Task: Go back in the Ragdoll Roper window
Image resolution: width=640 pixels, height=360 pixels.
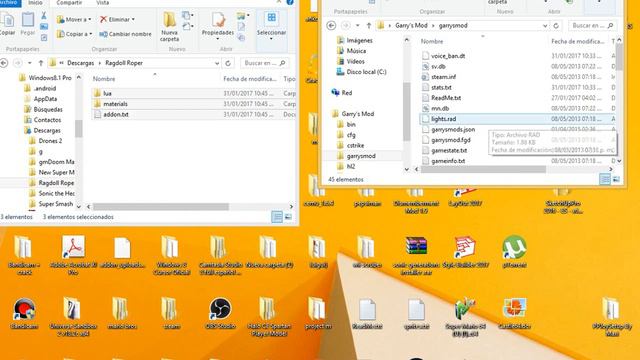Action: tap(4, 63)
